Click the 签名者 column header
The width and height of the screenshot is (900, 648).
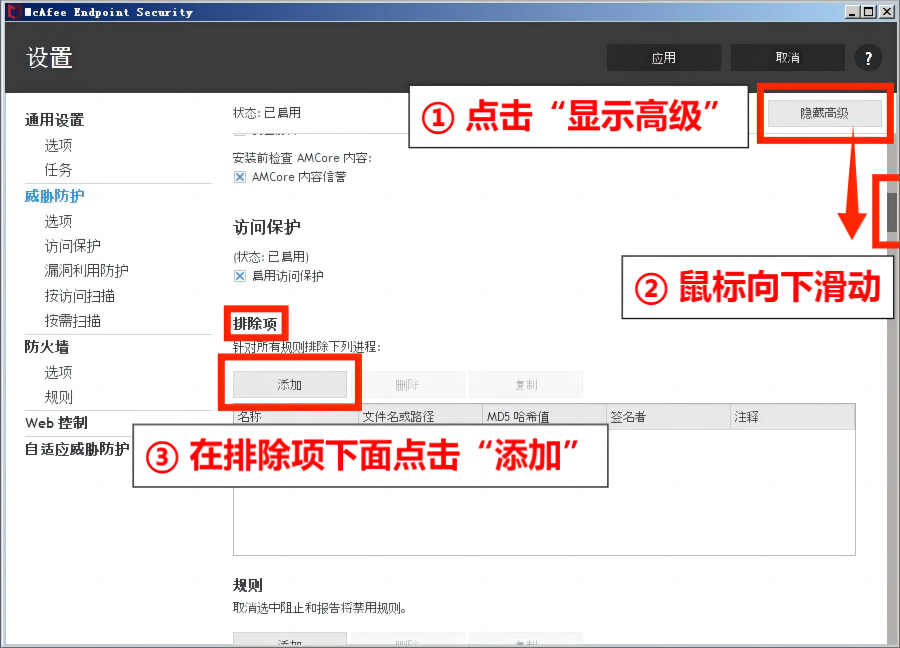tap(669, 417)
